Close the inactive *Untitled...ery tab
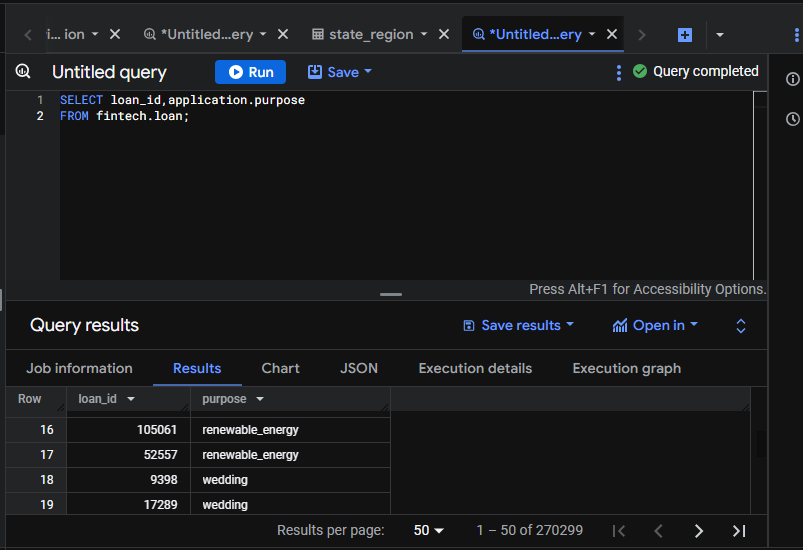Screen dimensions: 803x550 pos(283,34)
